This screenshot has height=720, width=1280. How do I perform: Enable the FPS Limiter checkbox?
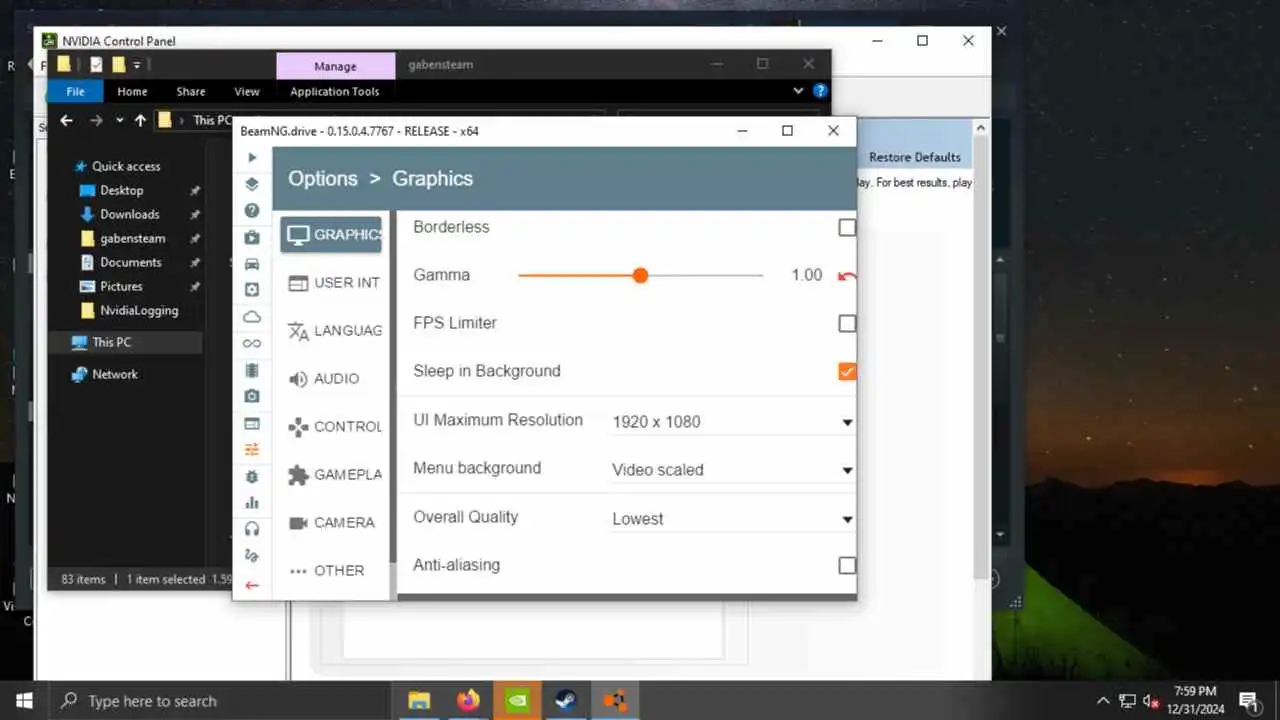coord(847,323)
